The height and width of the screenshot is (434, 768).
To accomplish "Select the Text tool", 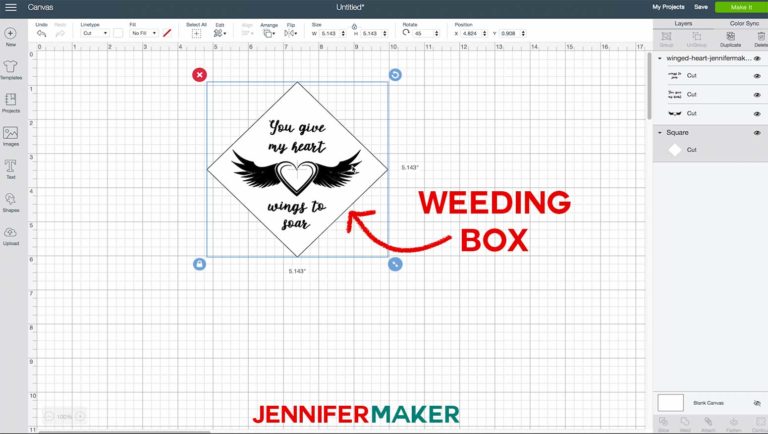I will pos(10,169).
